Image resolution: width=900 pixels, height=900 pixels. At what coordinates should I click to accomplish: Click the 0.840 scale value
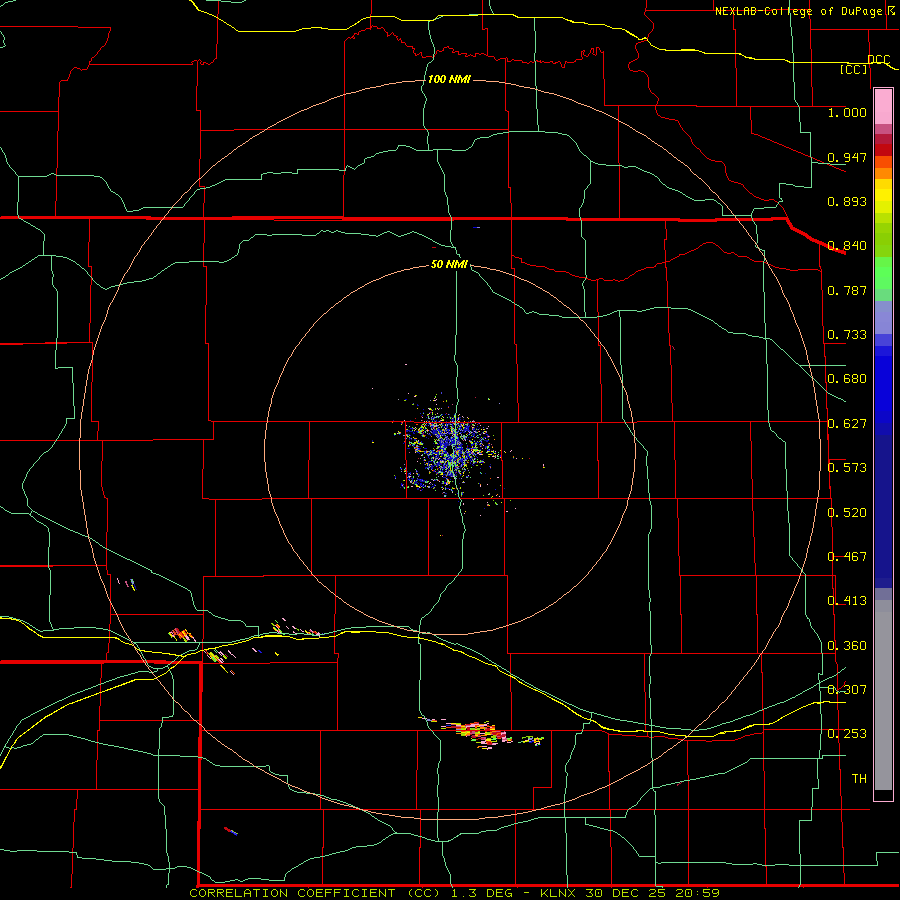(x=847, y=246)
